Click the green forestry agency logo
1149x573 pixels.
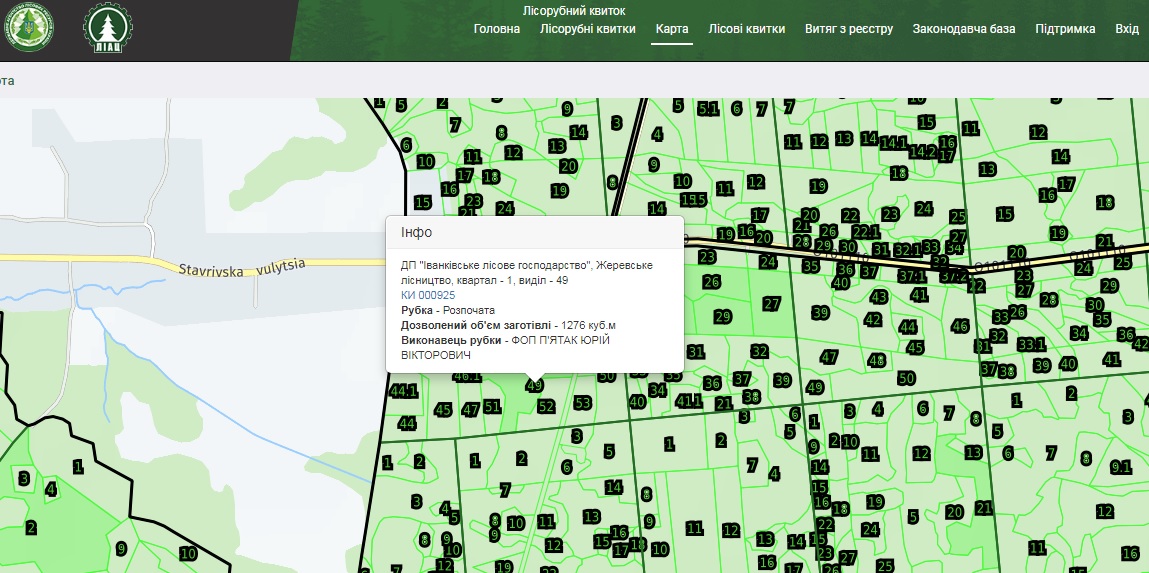[x=29, y=29]
